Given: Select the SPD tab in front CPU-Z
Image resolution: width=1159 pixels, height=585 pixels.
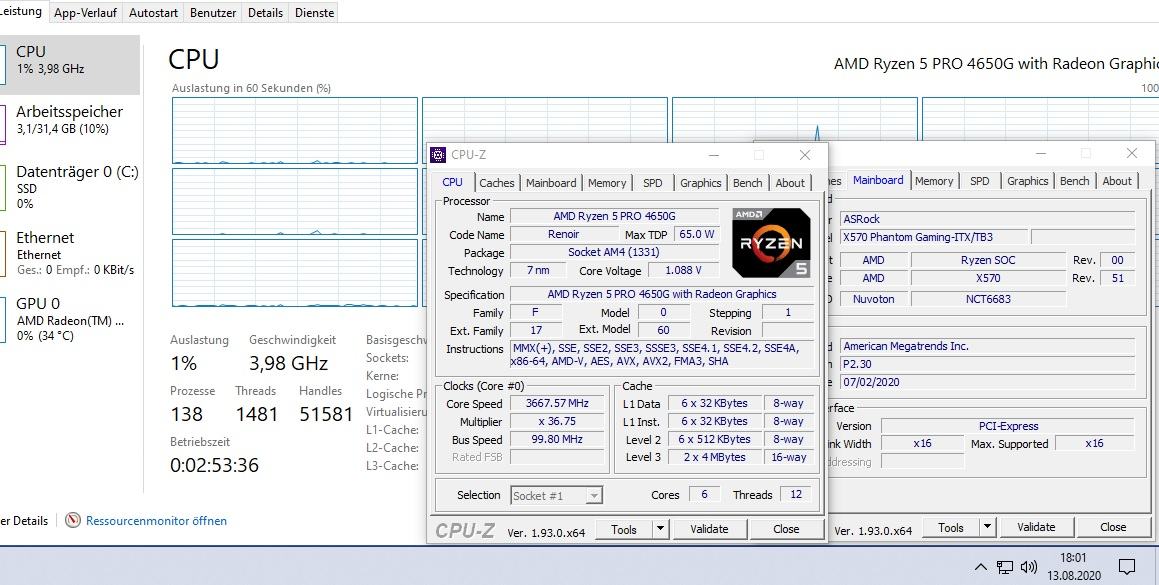Looking at the screenshot, I should point(653,183).
